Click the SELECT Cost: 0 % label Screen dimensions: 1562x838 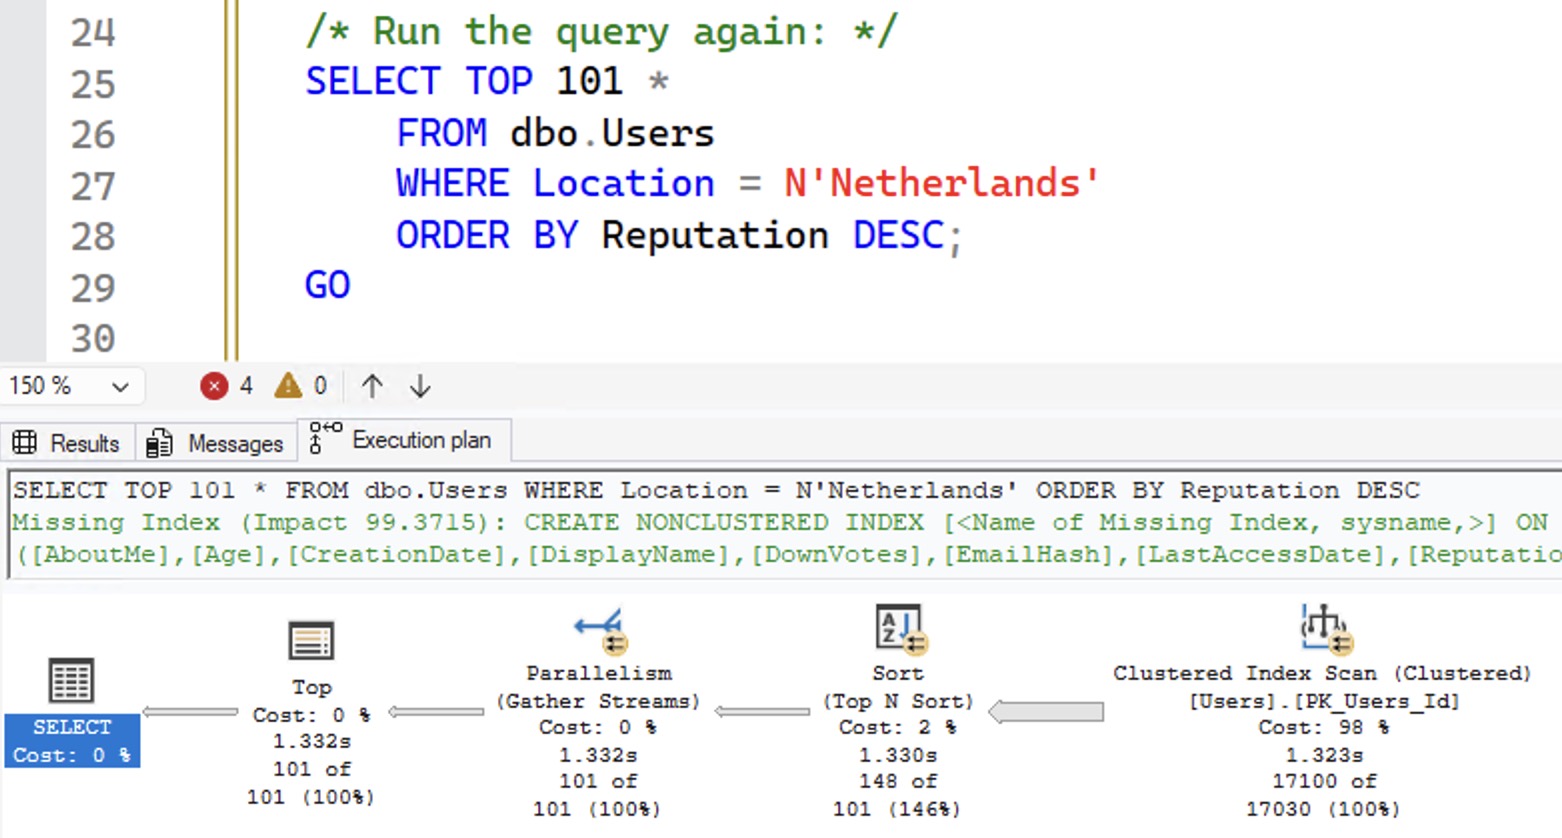click(72, 741)
